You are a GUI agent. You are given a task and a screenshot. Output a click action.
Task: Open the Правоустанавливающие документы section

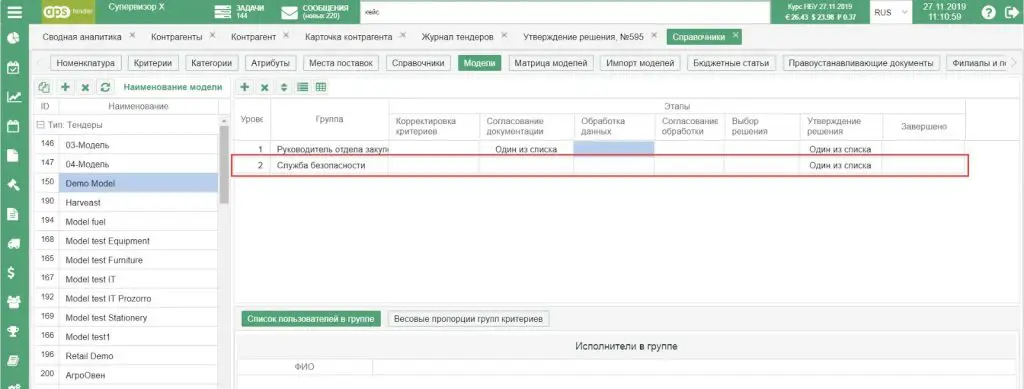point(861,63)
